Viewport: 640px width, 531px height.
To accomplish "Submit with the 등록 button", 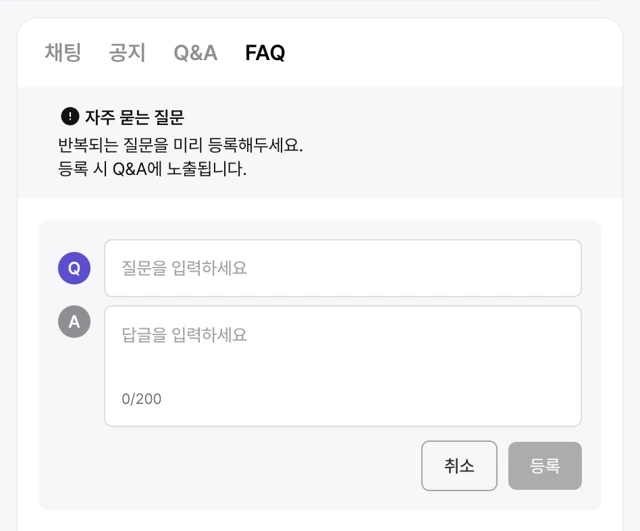I will pos(545,466).
